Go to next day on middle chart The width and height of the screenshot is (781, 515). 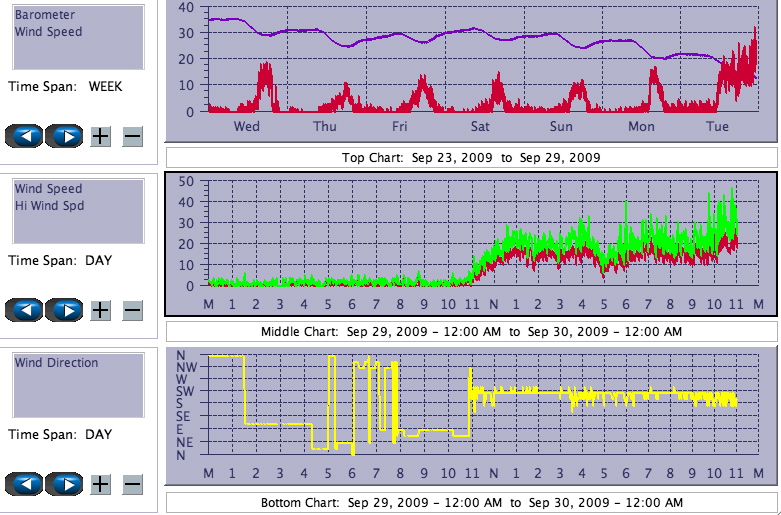64,310
